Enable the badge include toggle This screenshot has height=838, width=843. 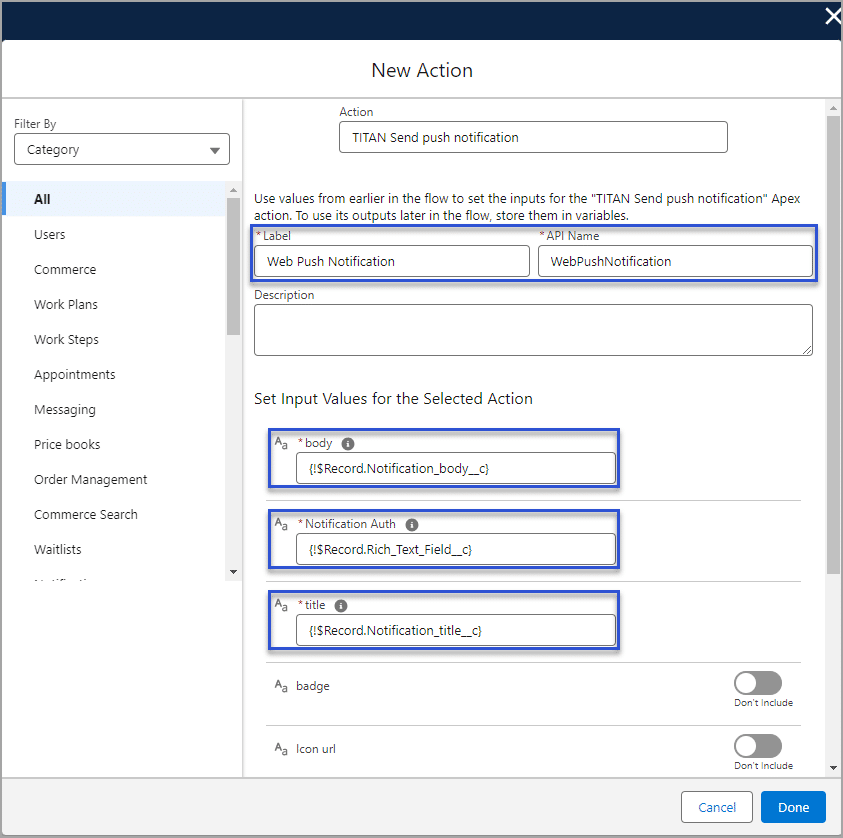(757, 683)
